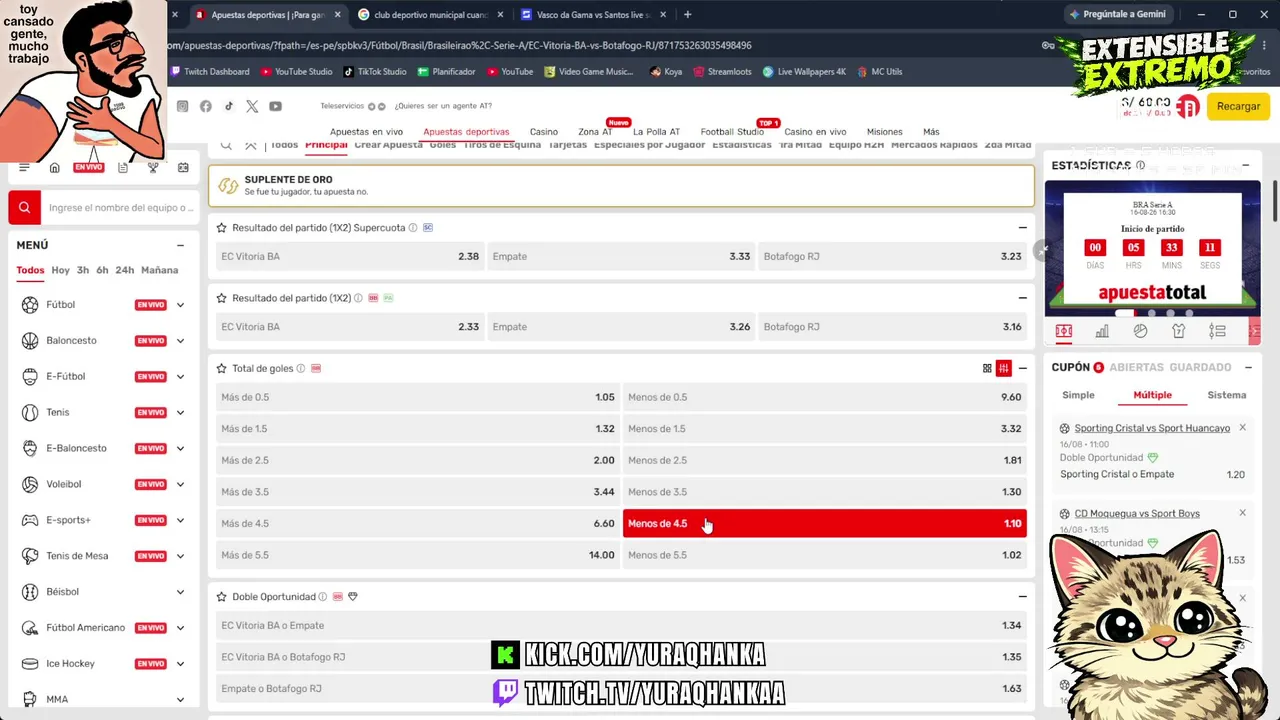Focus the team name search field
Screen dimensions: 1280x720
tap(121, 207)
